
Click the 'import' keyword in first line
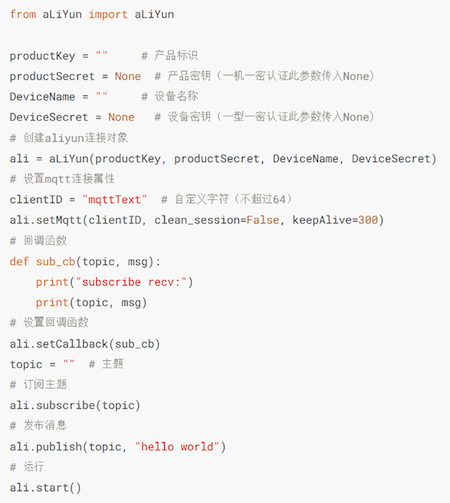(108, 14)
